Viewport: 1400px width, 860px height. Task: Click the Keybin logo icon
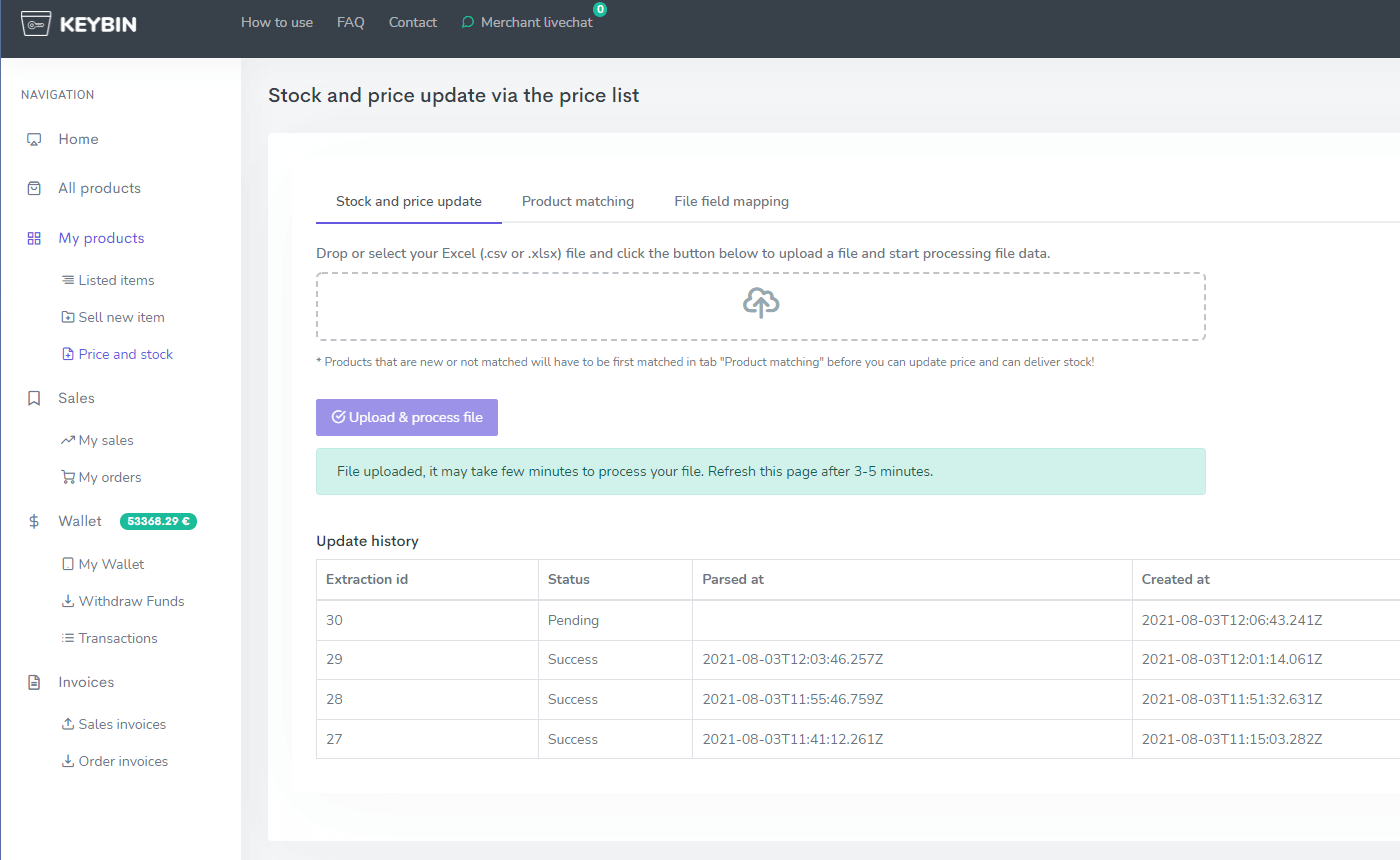36,24
